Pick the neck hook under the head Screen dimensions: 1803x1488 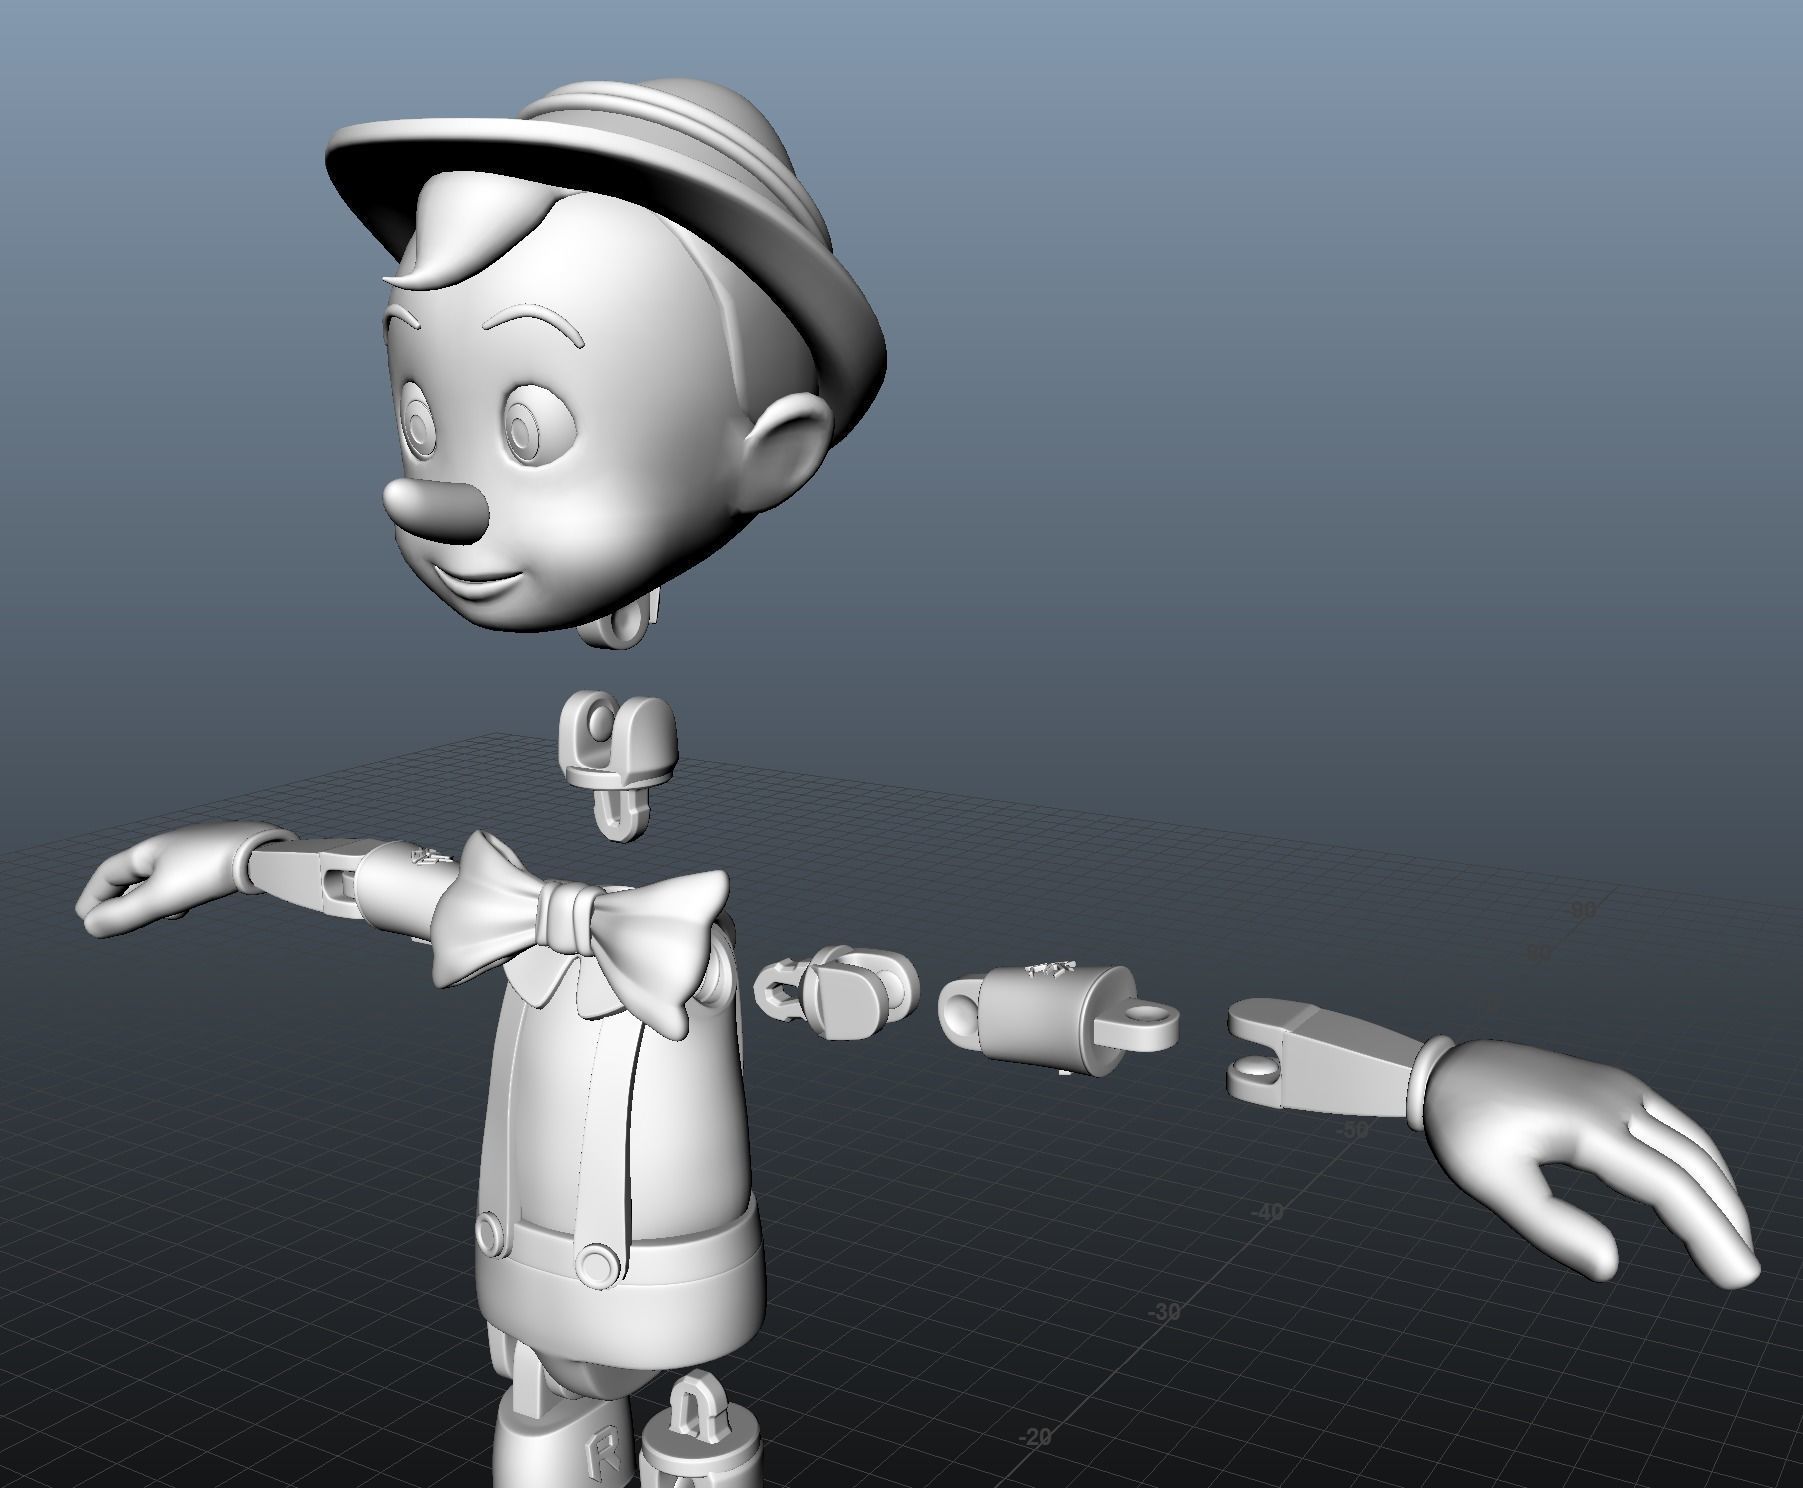tap(621, 620)
